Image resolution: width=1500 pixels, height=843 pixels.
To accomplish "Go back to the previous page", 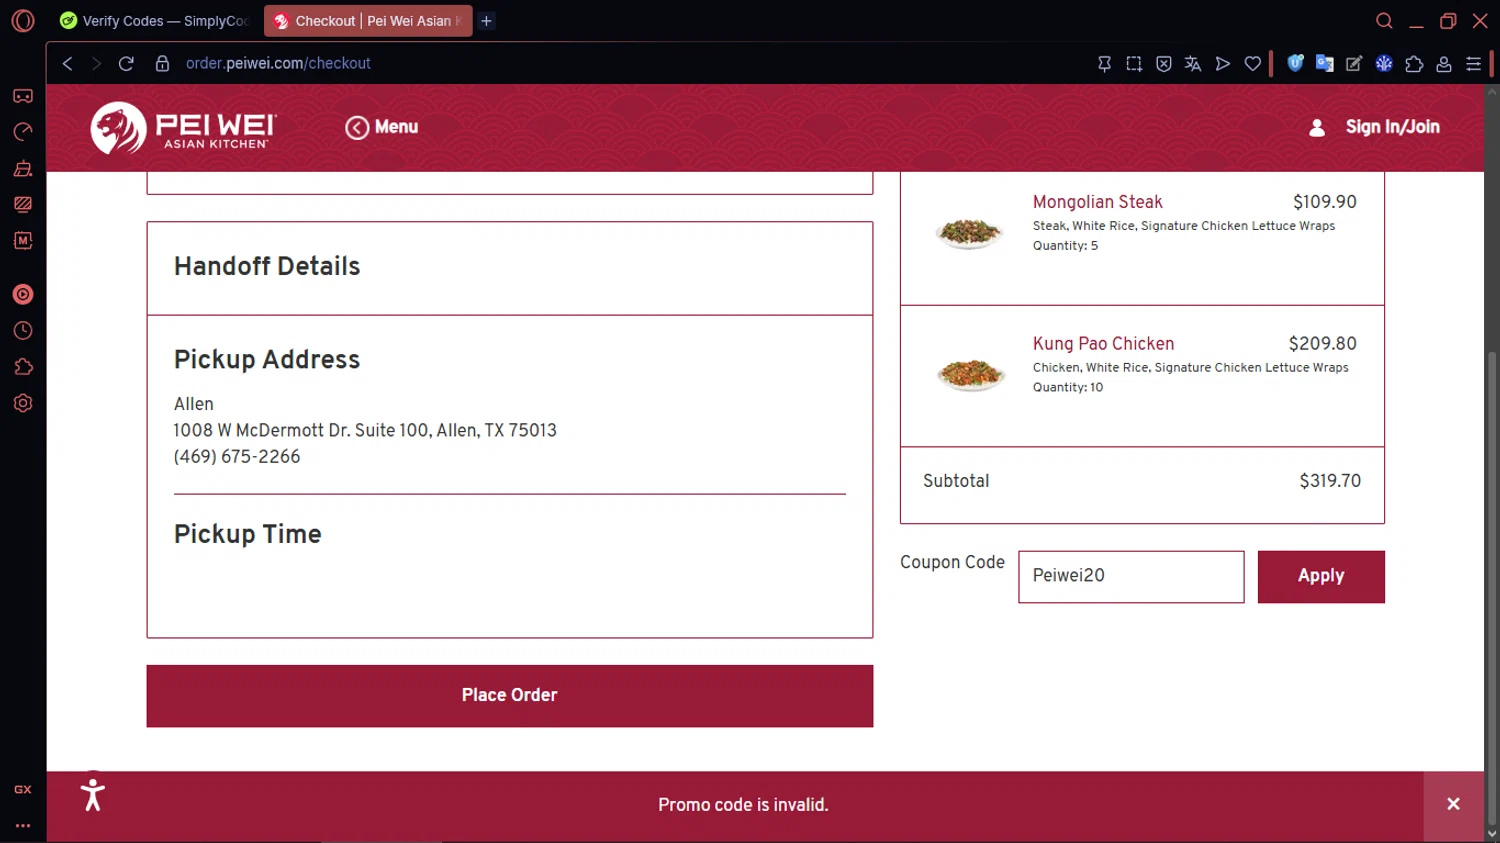I will [x=68, y=63].
